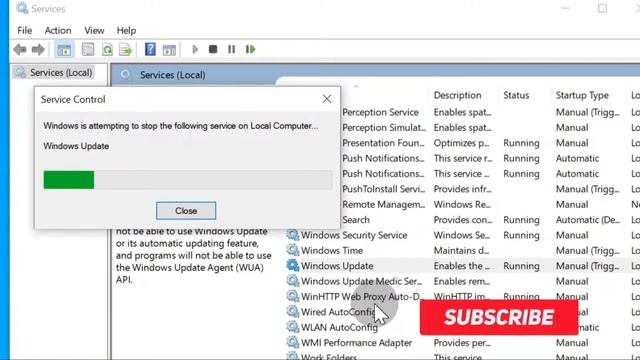Screen dimensions: 640x360
Task: Click gear icon of Windows Security Service row
Action: coord(293,235)
